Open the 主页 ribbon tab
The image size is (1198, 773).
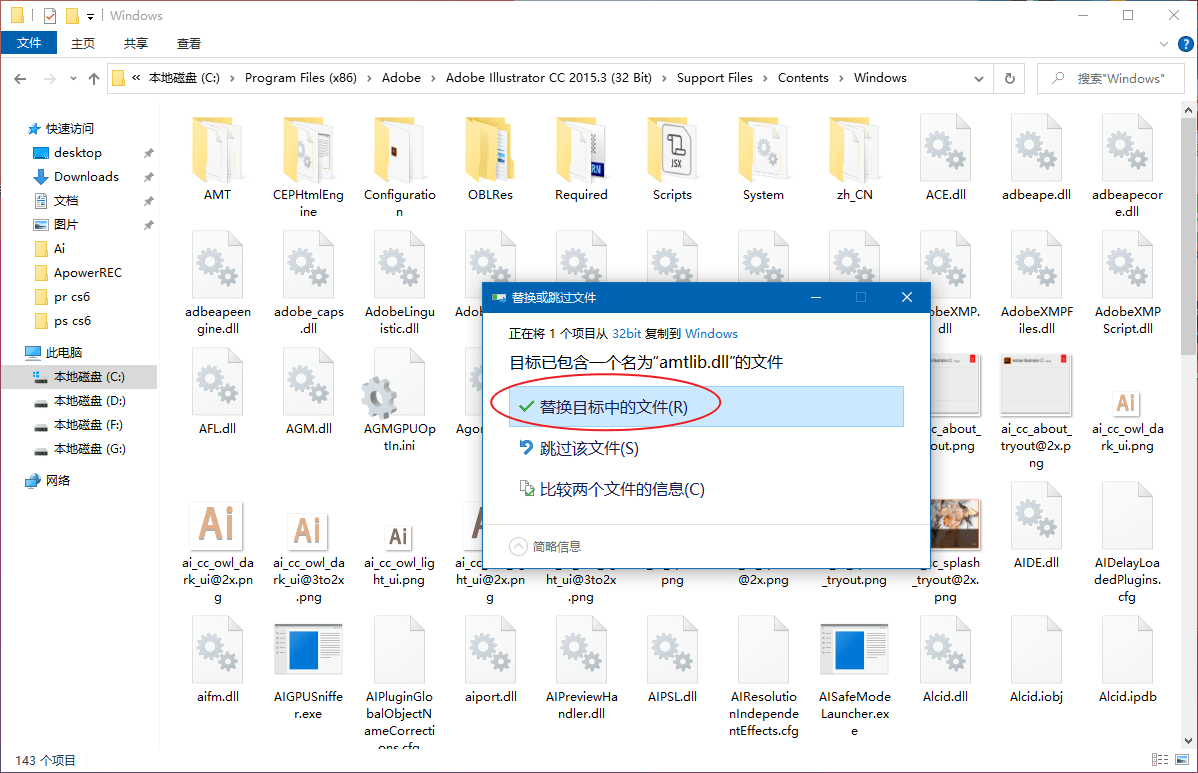click(x=83, y=44)
